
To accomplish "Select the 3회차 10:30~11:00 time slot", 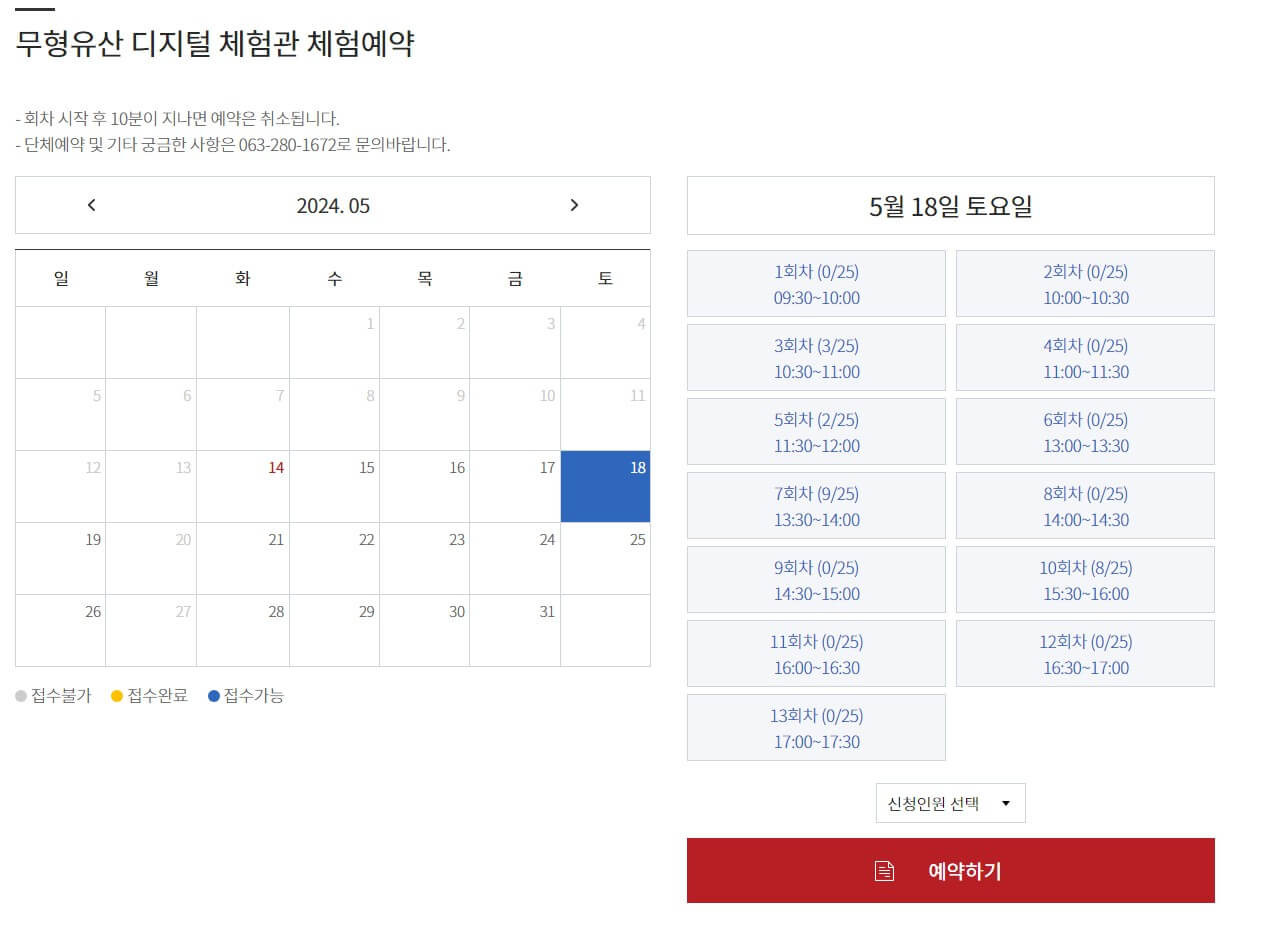I will click(x=816, y=357).
